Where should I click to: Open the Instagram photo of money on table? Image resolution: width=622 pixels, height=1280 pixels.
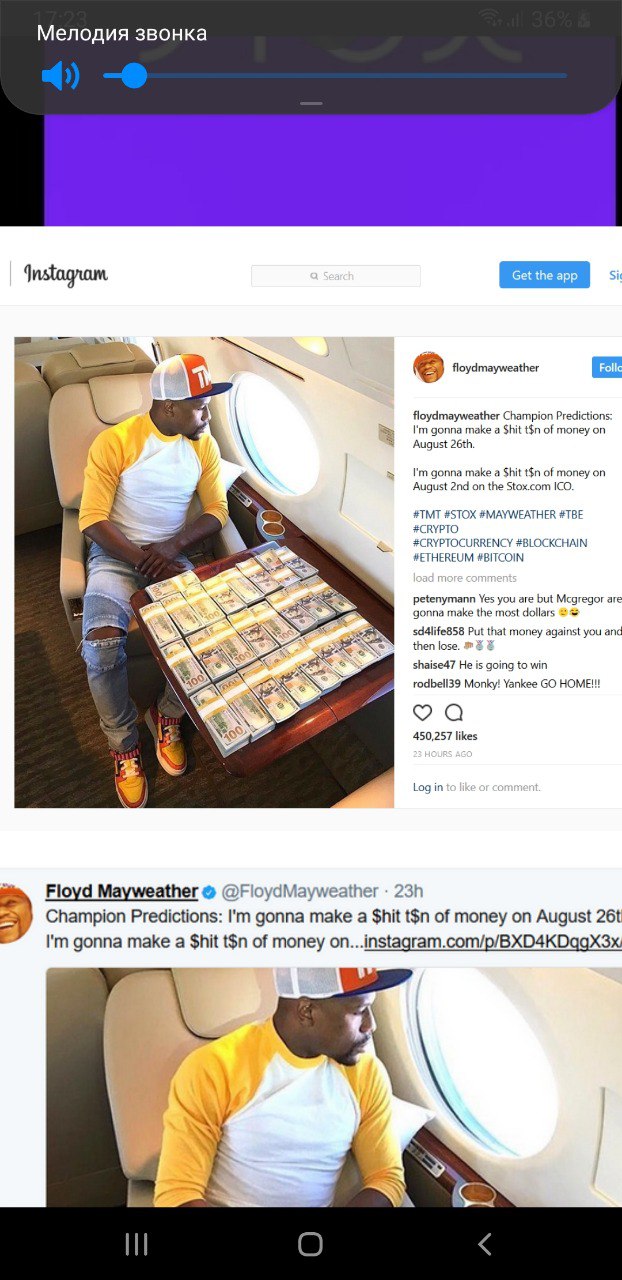coord(204,572)
